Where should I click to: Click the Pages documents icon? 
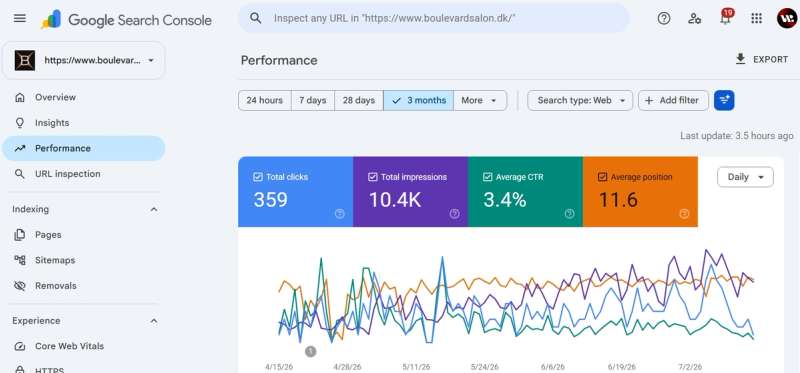click(20, 235)
